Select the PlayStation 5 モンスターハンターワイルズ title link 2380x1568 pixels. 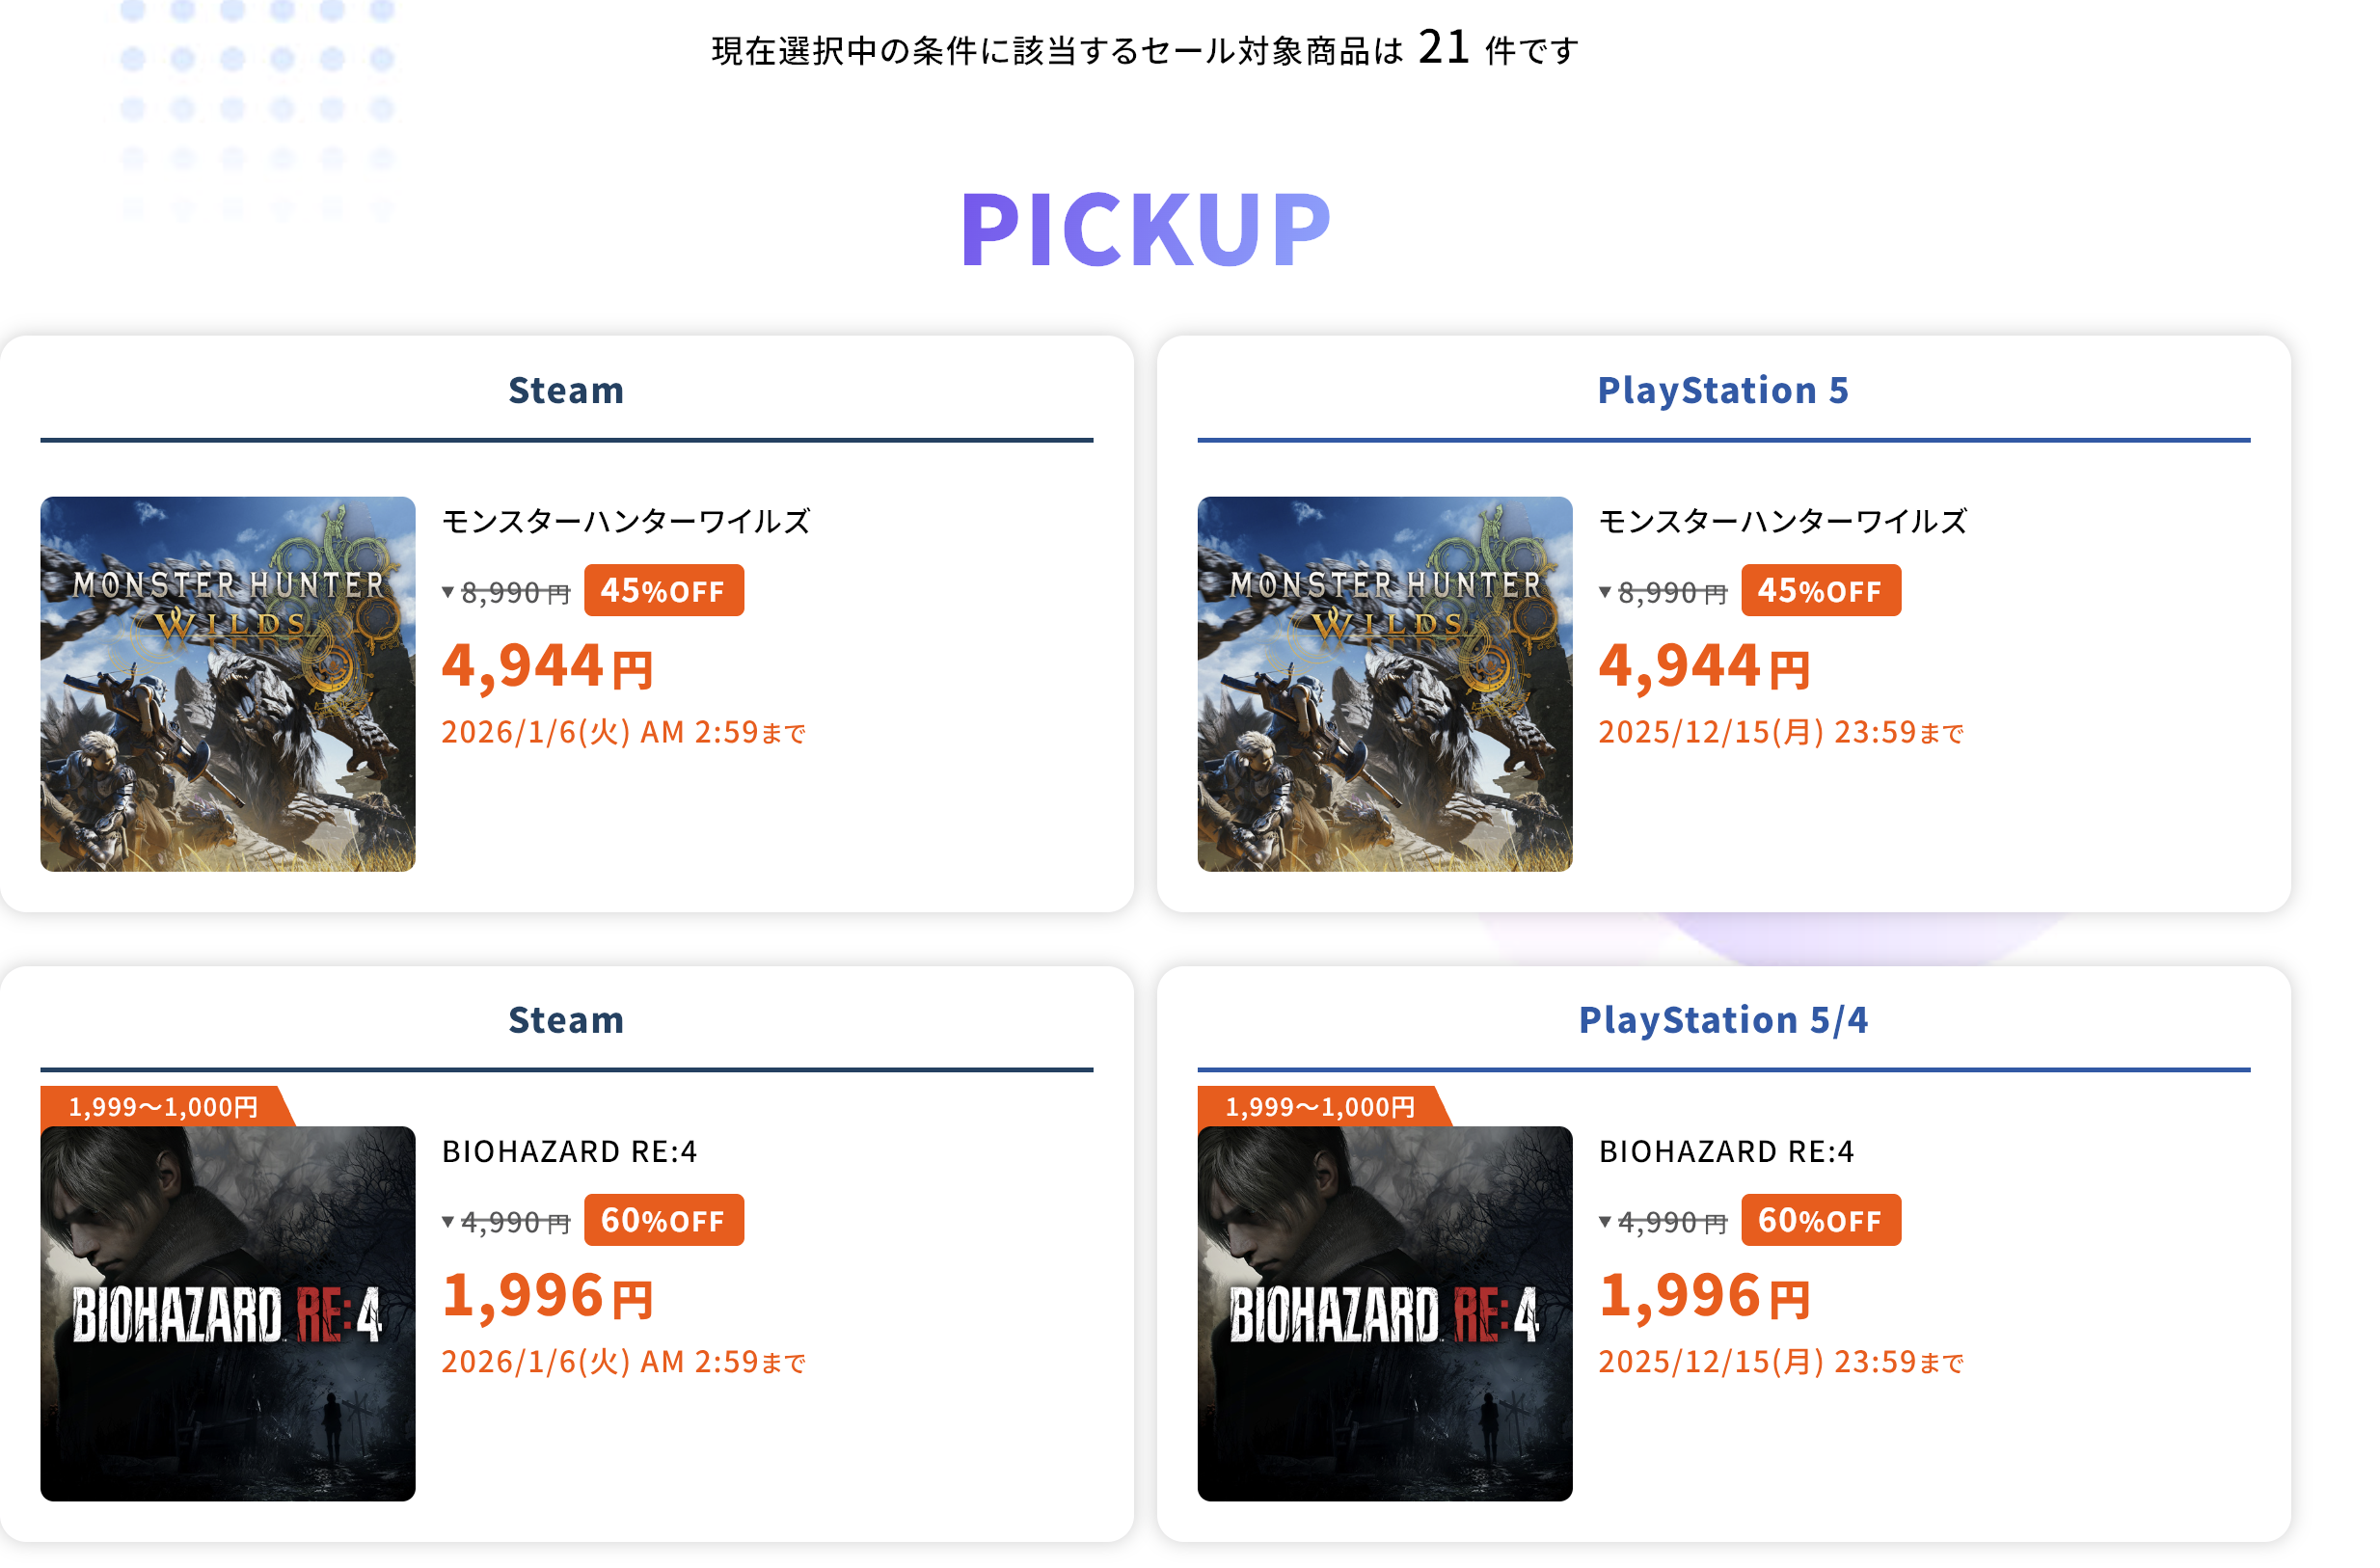pos(1783,521)
